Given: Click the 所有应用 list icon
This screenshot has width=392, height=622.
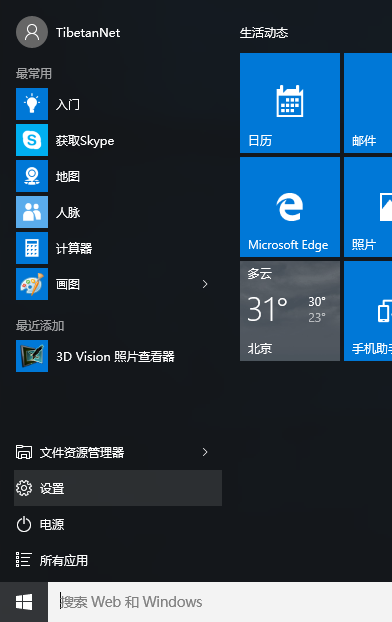Looking at the screenshot, I should coord(23,560).
